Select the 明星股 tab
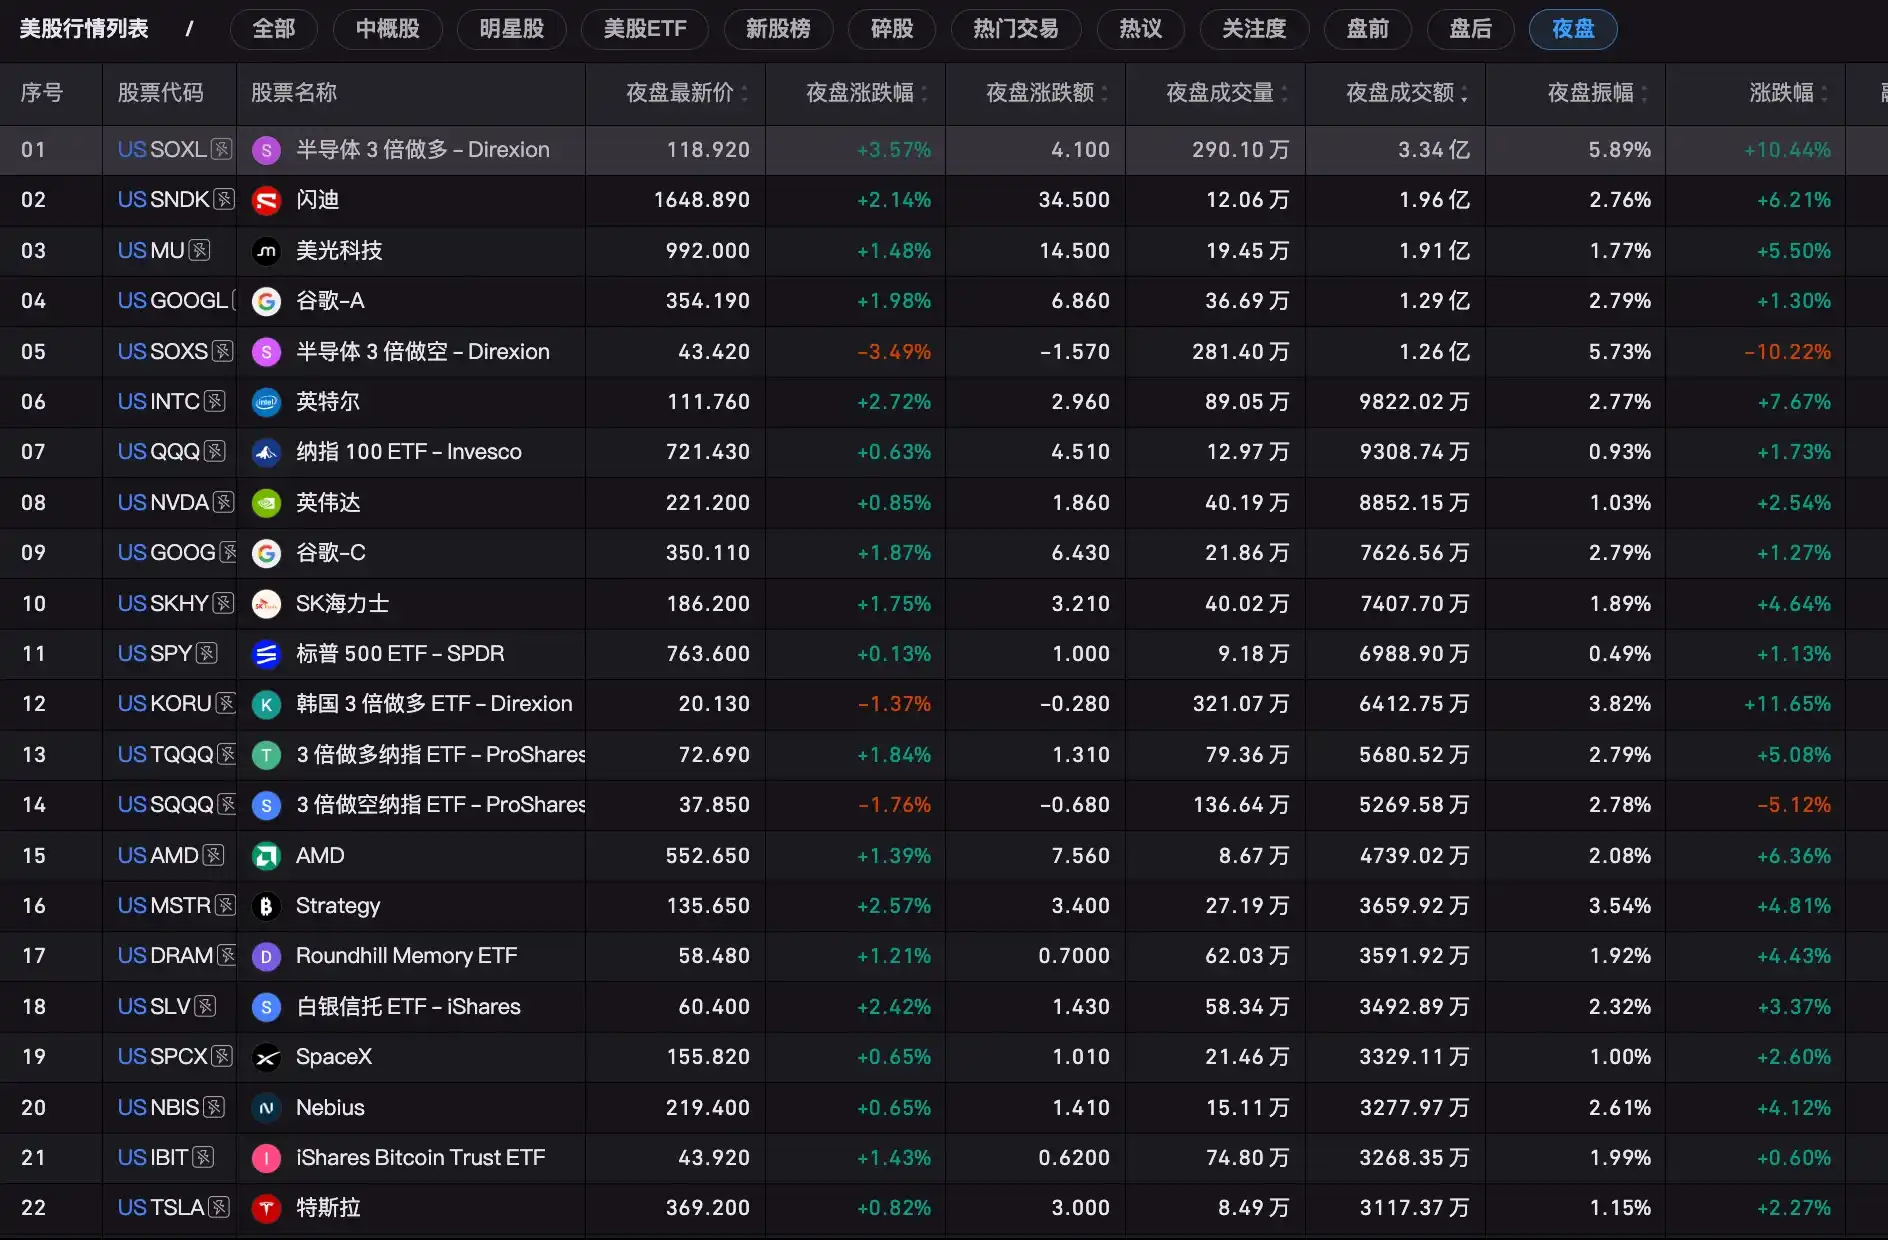Viewport: 1888px width, 1240px height. pos(512,29)
